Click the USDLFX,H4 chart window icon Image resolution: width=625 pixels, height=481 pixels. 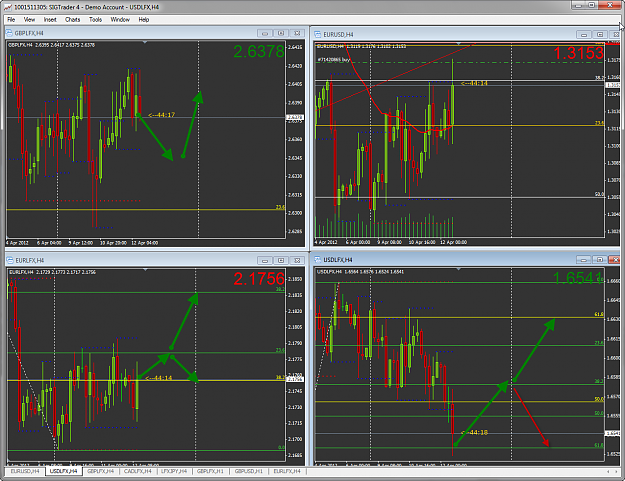click(x=318, y=259)
